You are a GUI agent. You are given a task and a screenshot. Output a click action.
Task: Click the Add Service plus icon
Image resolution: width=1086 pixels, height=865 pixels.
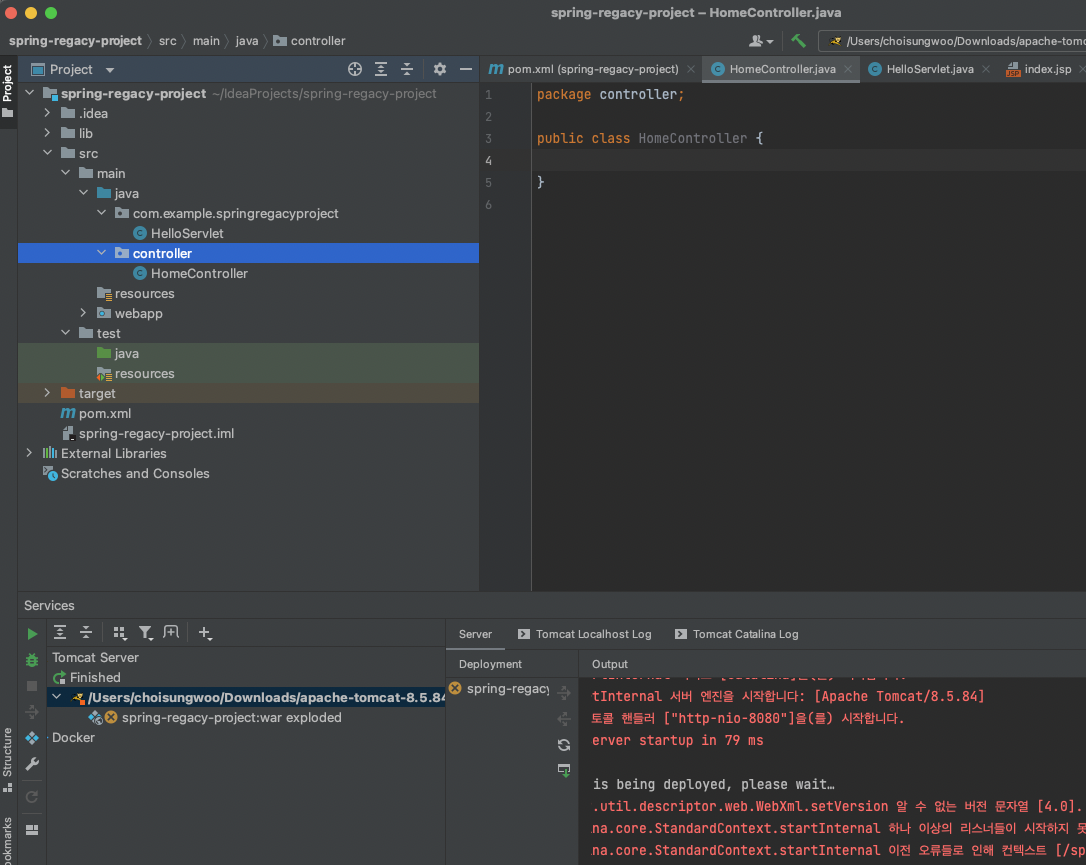pyautogui.click(x=205, y=633)
